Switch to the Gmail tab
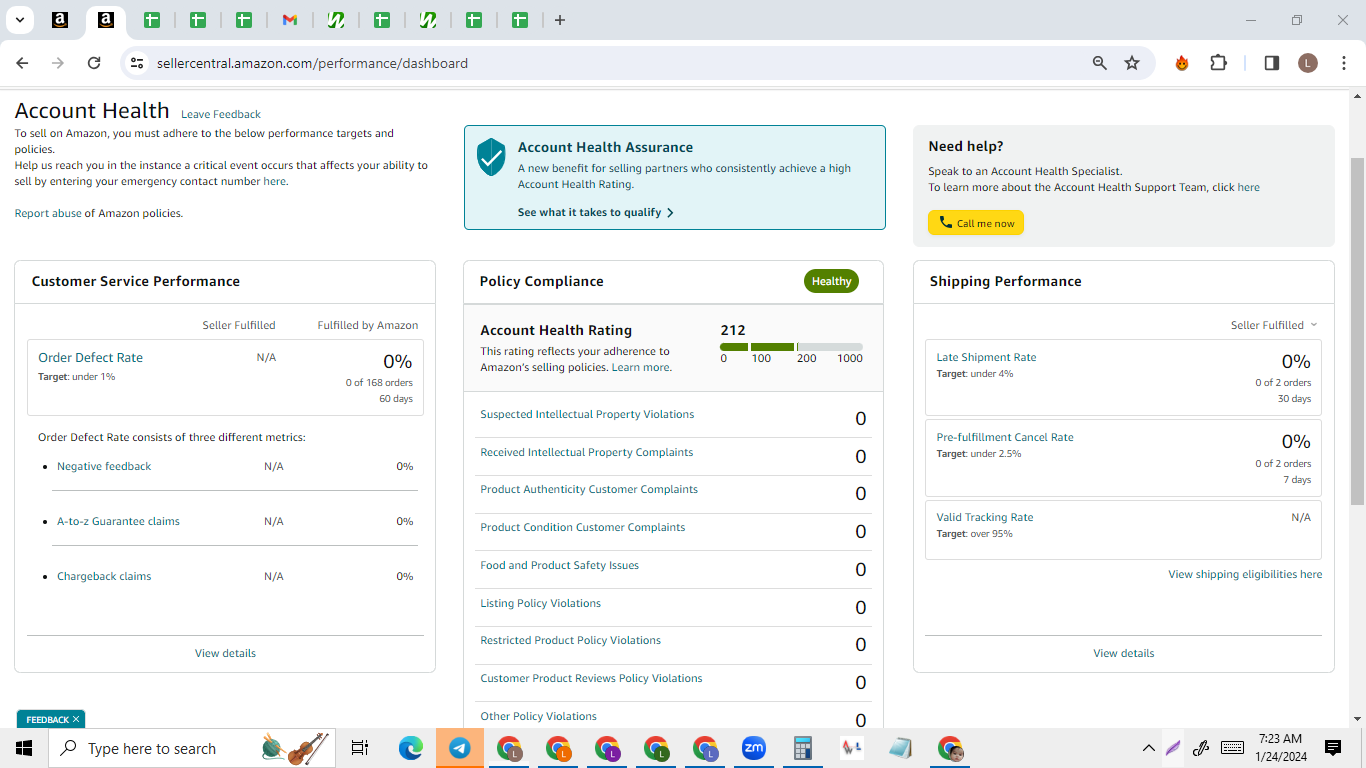 click(290, 20)
